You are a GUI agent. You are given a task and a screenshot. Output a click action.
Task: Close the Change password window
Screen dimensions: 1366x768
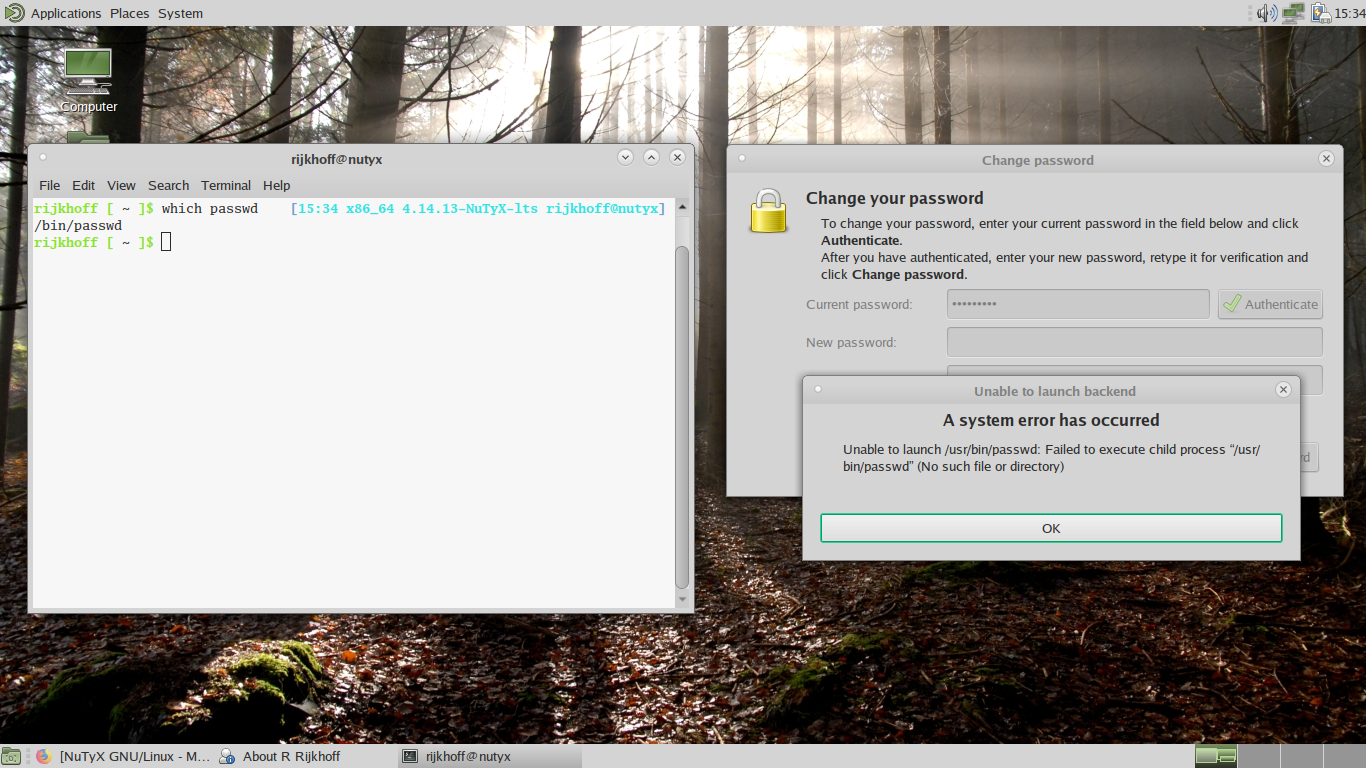pyautogui.click(x=1326, y=159)
